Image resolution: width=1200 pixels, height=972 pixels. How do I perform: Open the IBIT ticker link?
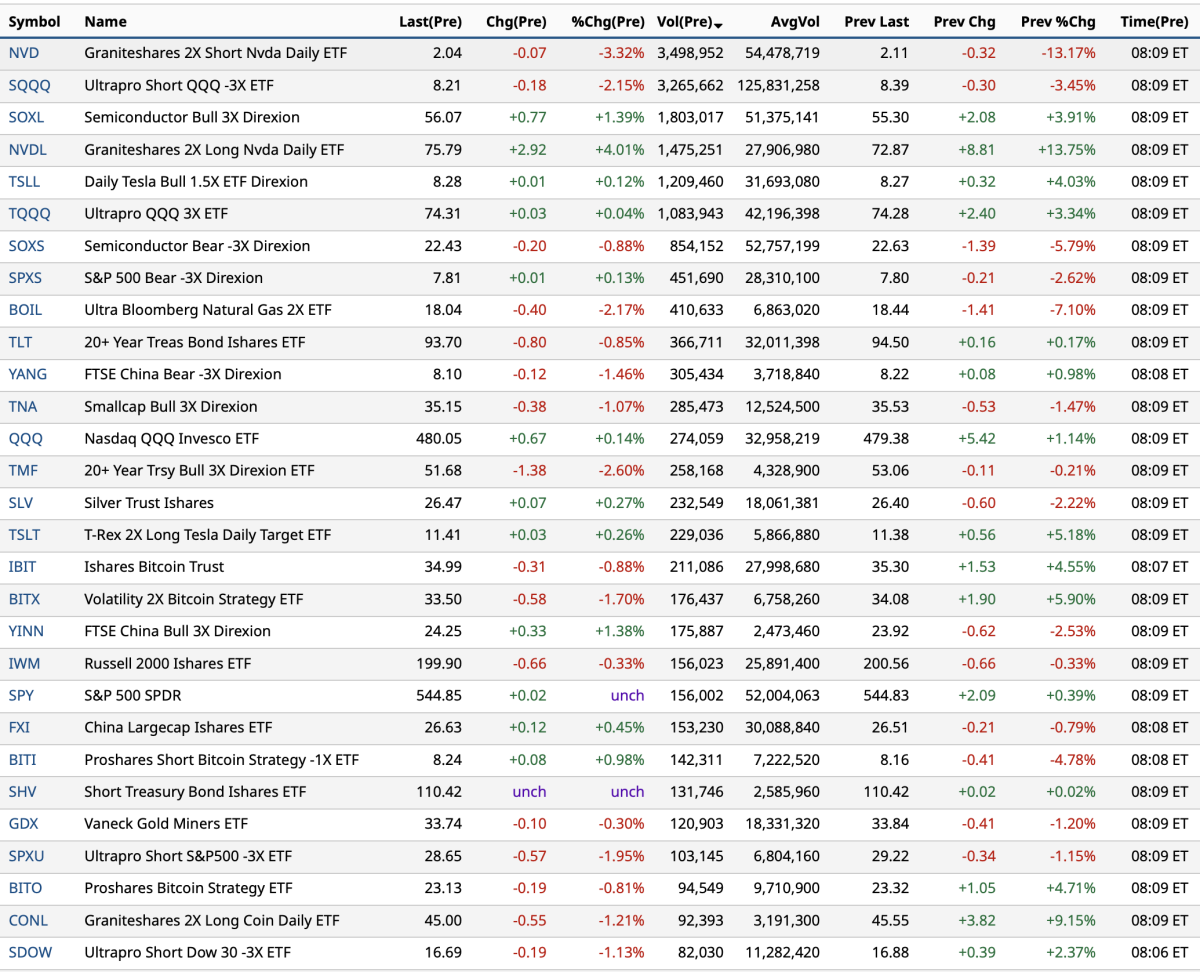(23, 567)
